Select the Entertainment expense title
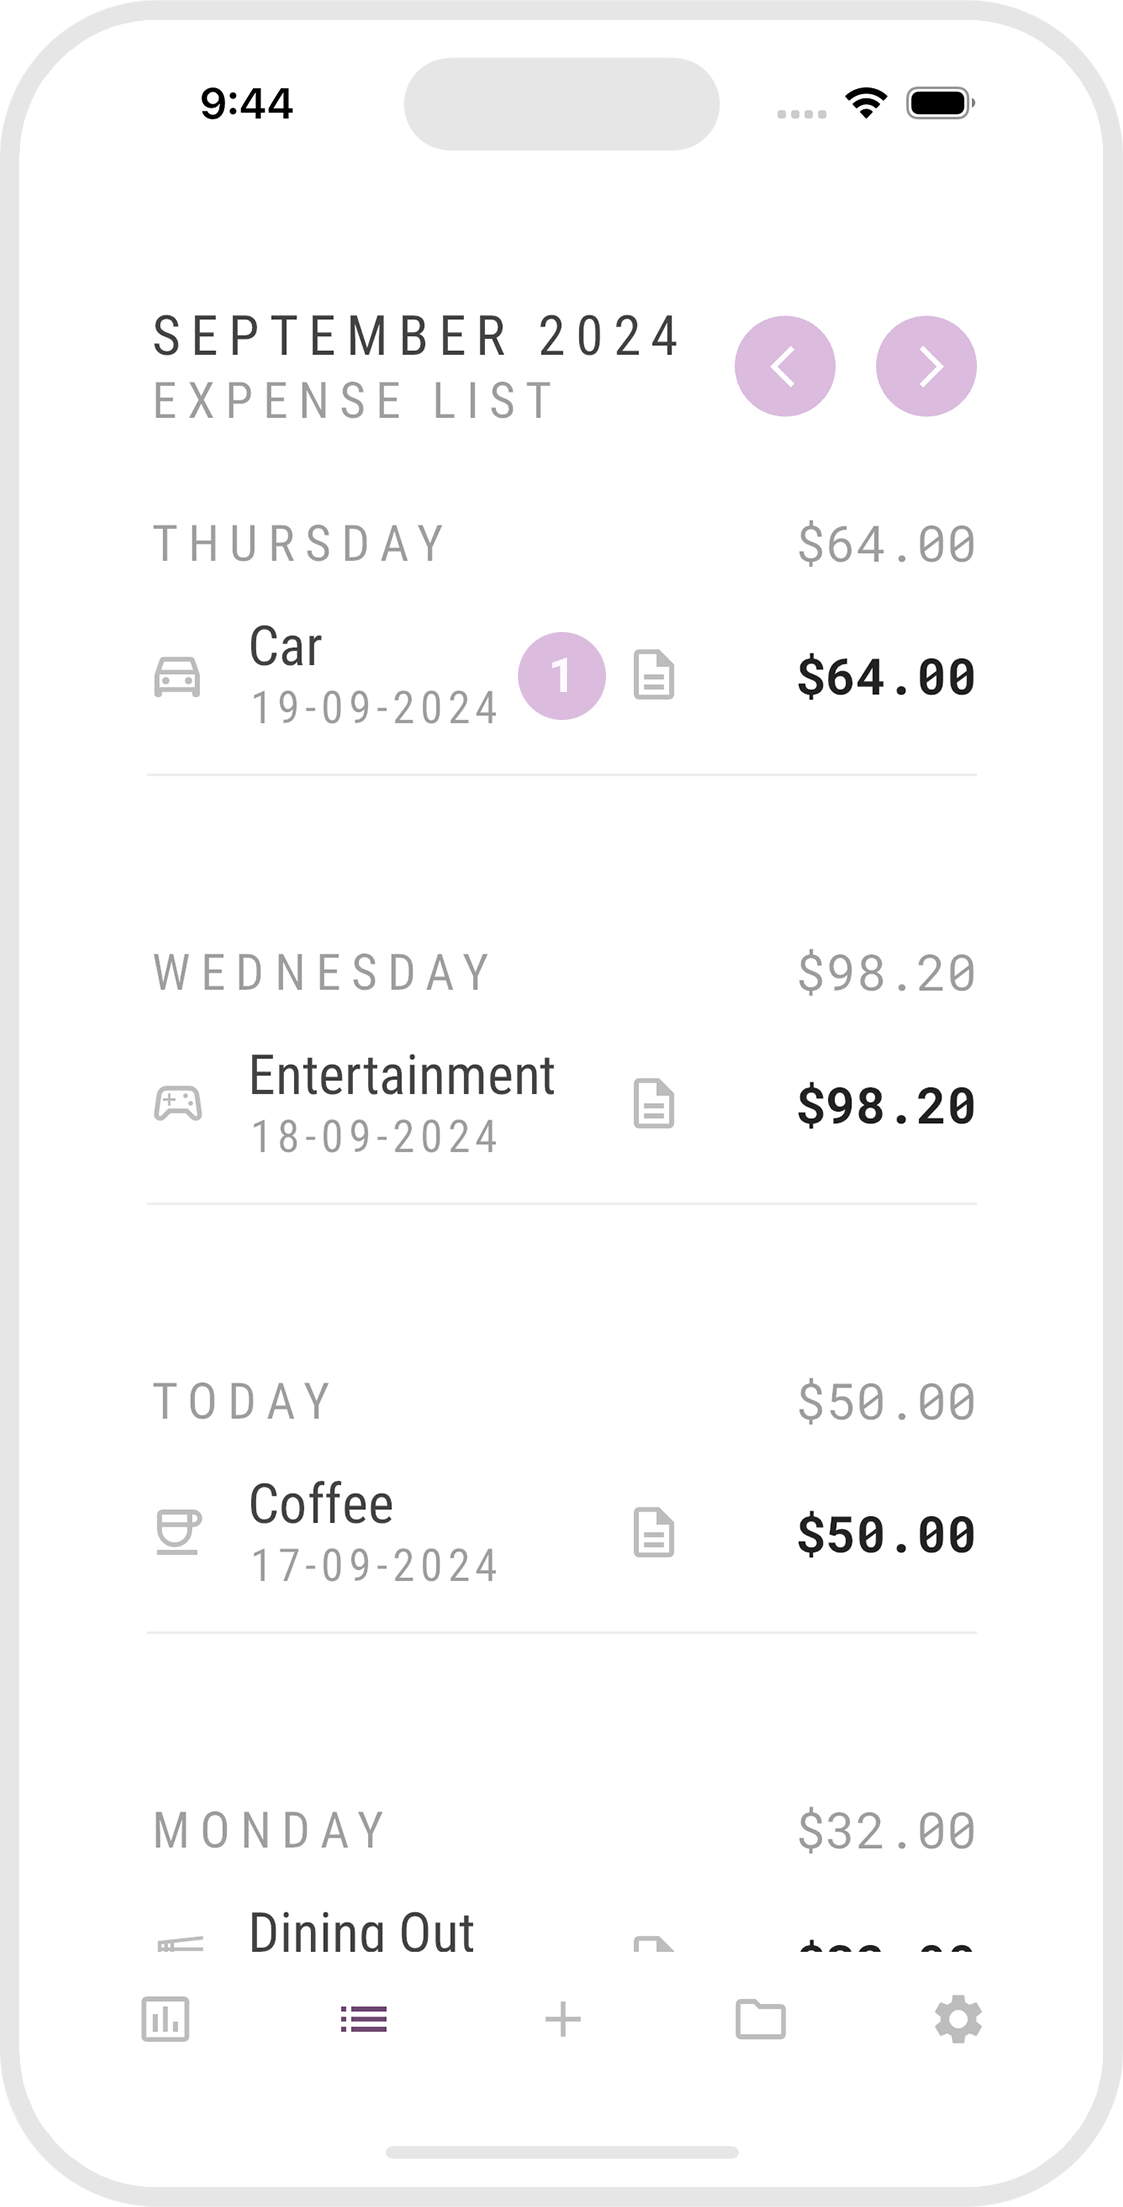This screenshot has width=1123, height=2207. coord(402,1076)
